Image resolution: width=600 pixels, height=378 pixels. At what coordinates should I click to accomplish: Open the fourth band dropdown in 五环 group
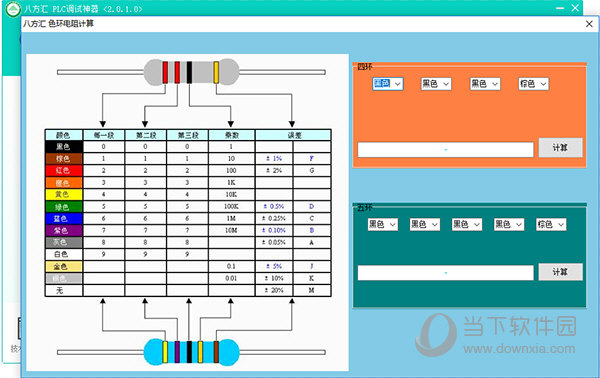click(x=509, y=225)
